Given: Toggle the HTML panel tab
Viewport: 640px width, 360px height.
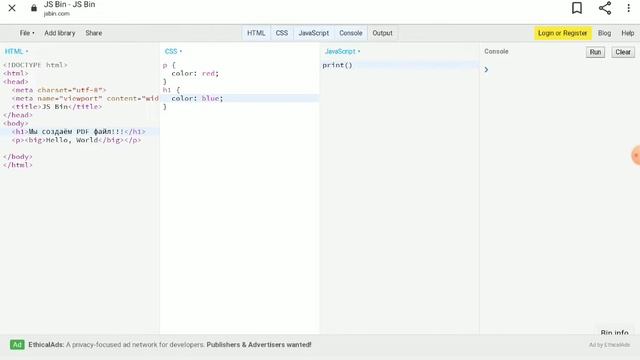Looking at the screenshot, I should coord(256,33).
